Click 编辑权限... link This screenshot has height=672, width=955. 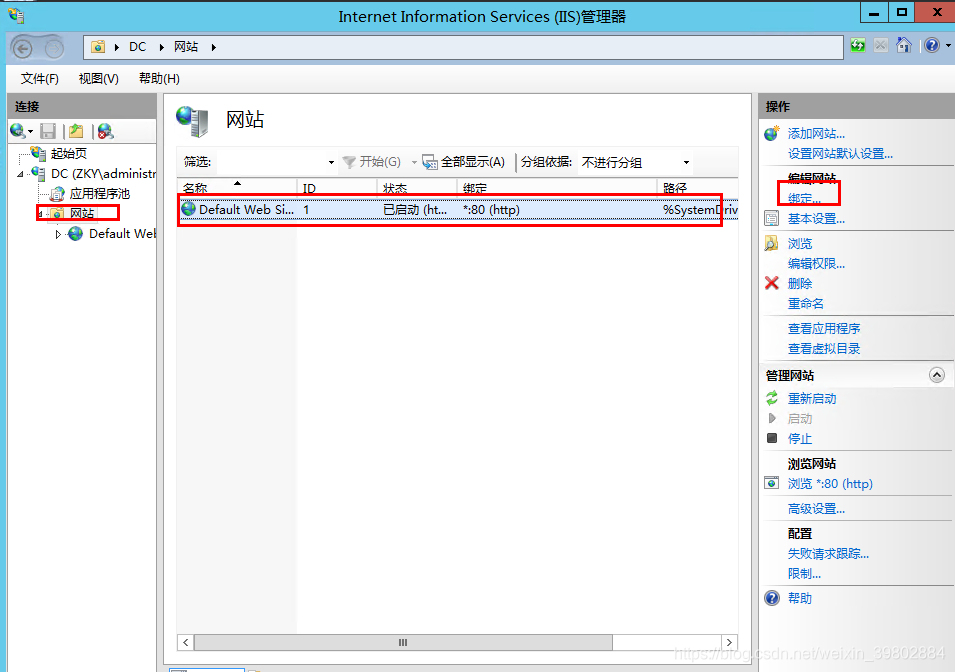pos(816,264)
